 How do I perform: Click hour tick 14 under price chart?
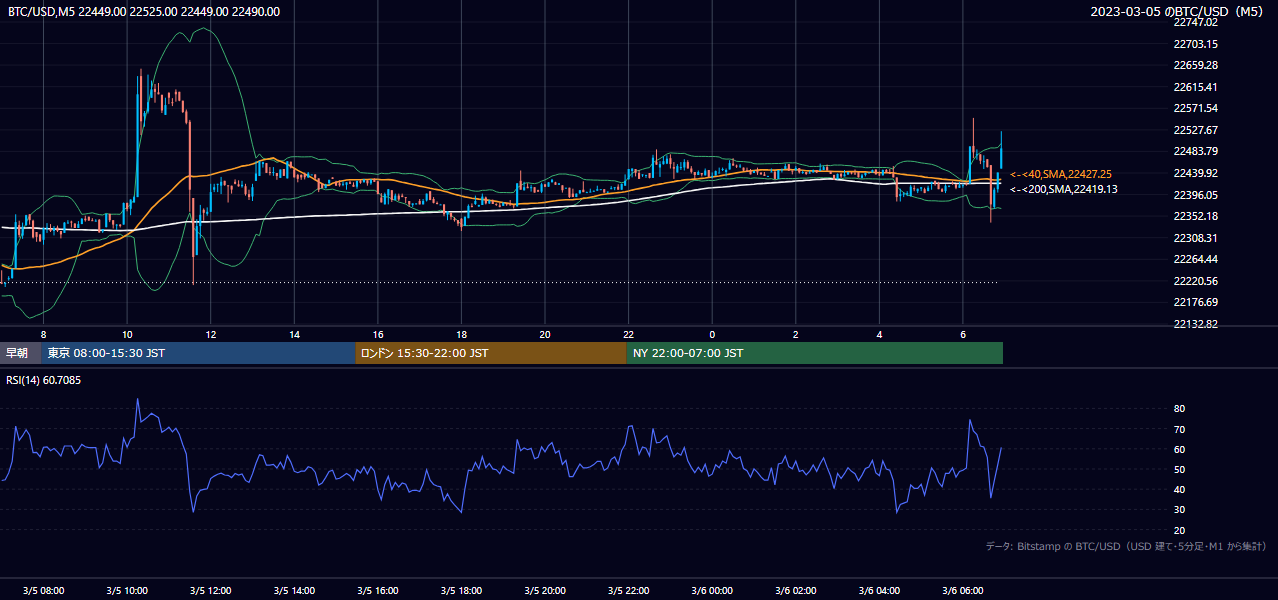tap(294, 334)
